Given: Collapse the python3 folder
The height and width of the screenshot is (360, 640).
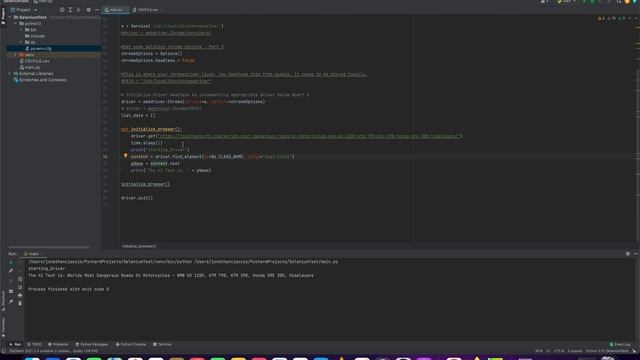Looking at the screenshot, I should point(16,24).
